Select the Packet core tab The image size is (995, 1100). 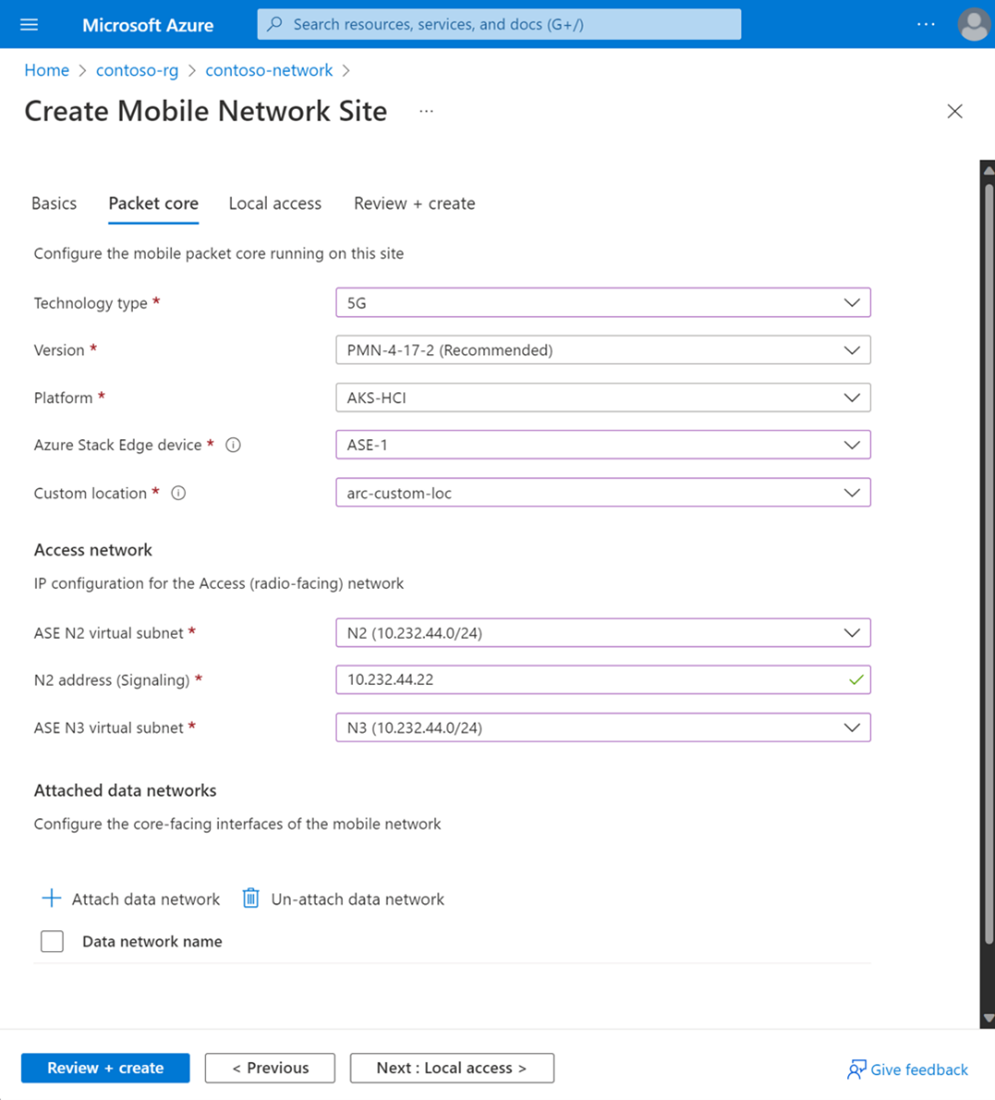[154, 203]
